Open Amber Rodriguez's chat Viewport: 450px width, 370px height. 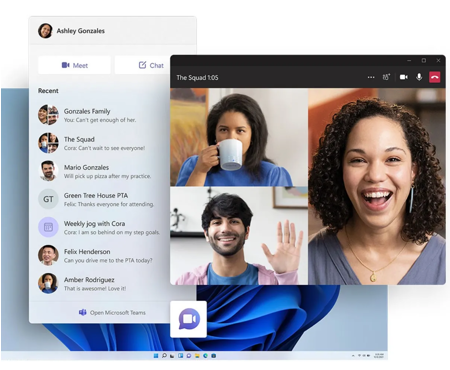coord(100,283)
